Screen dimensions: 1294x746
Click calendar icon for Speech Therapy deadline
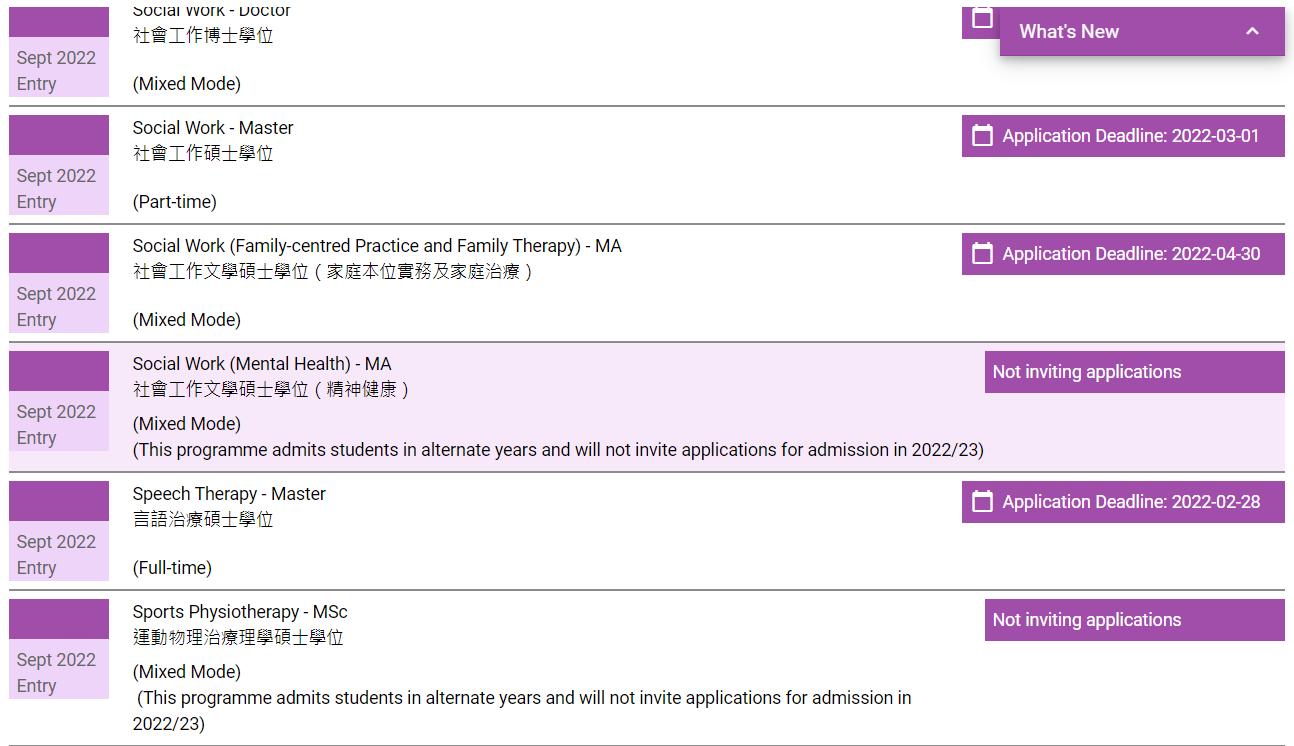pos(983,502)
